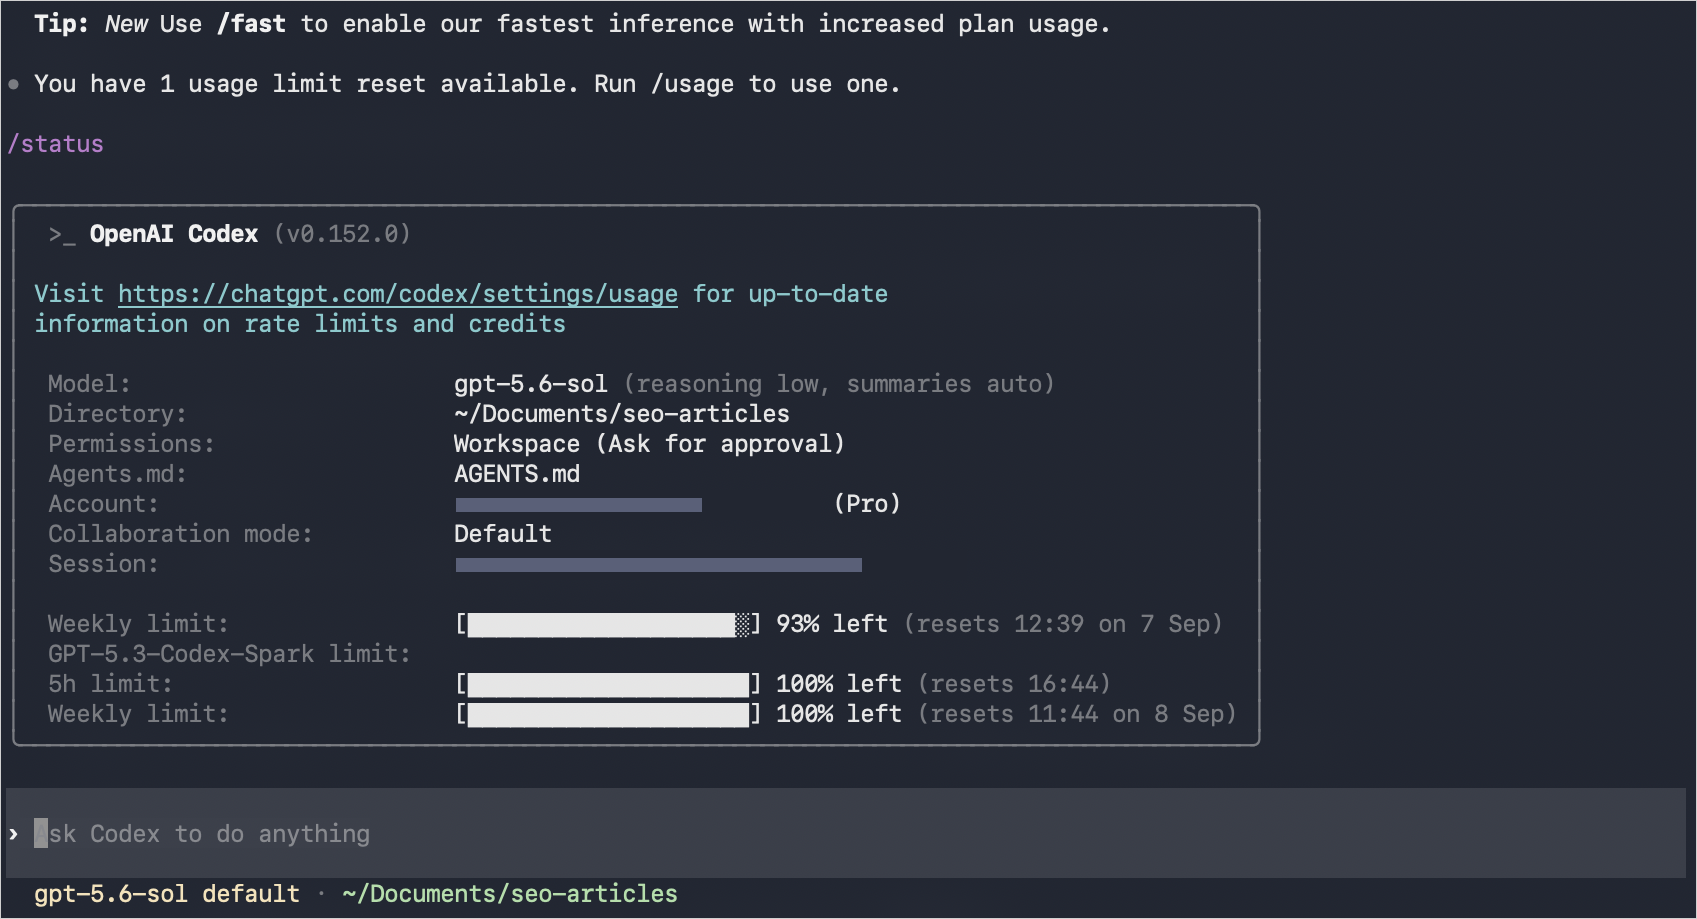Click the /status command text

(x=55, y=144)
